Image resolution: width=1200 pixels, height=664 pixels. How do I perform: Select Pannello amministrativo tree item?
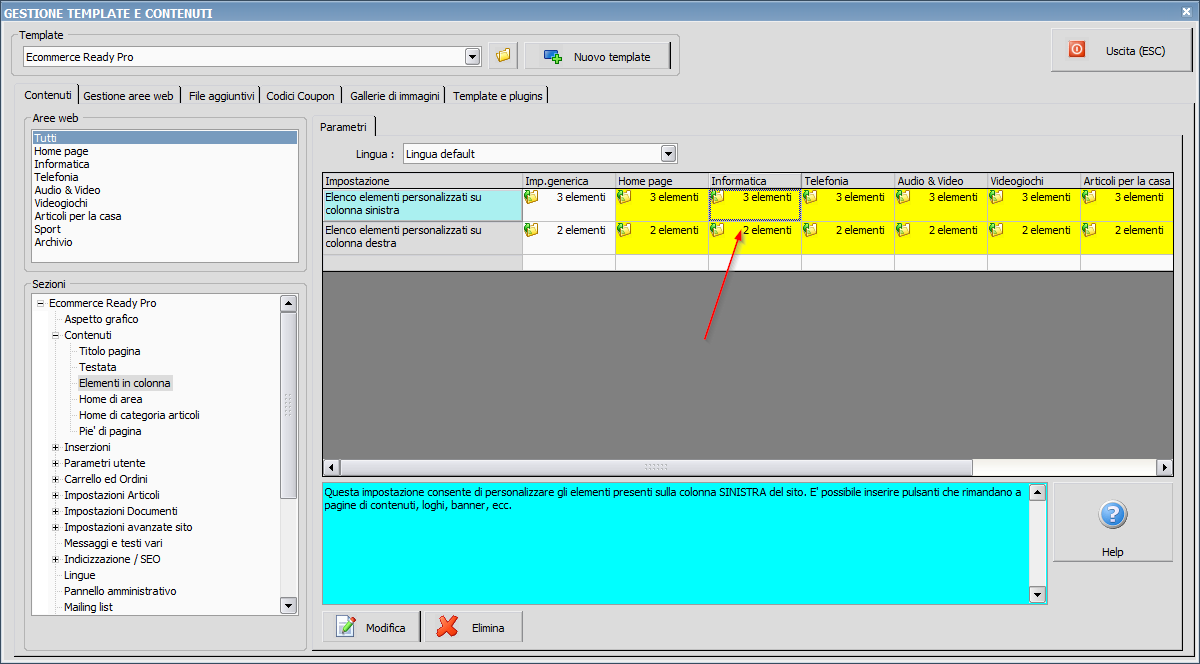pos(120,591)
